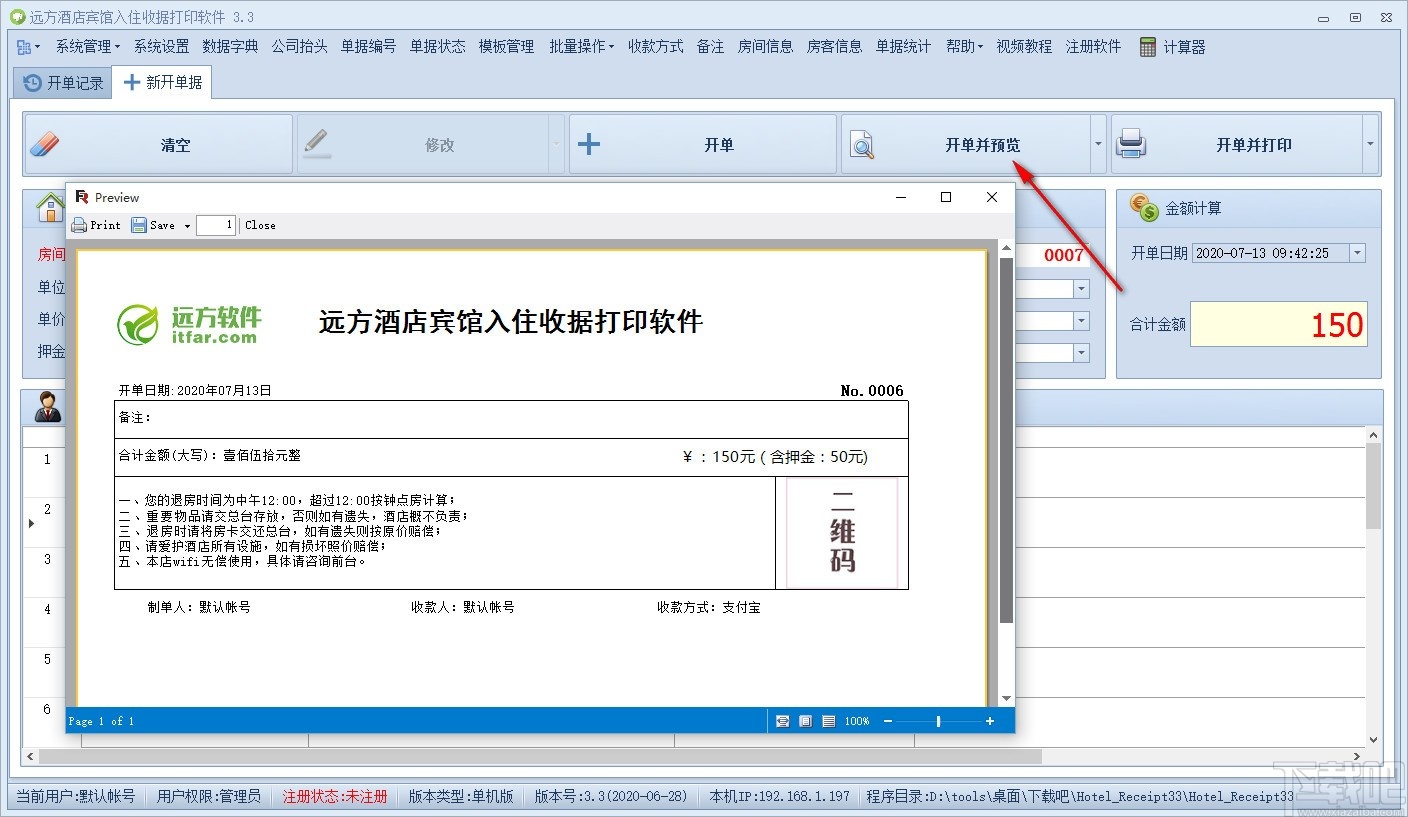This screenshot has width=1408, height=817.
Task: Click the Print icon in Preview window
Action: click(79, 225)
